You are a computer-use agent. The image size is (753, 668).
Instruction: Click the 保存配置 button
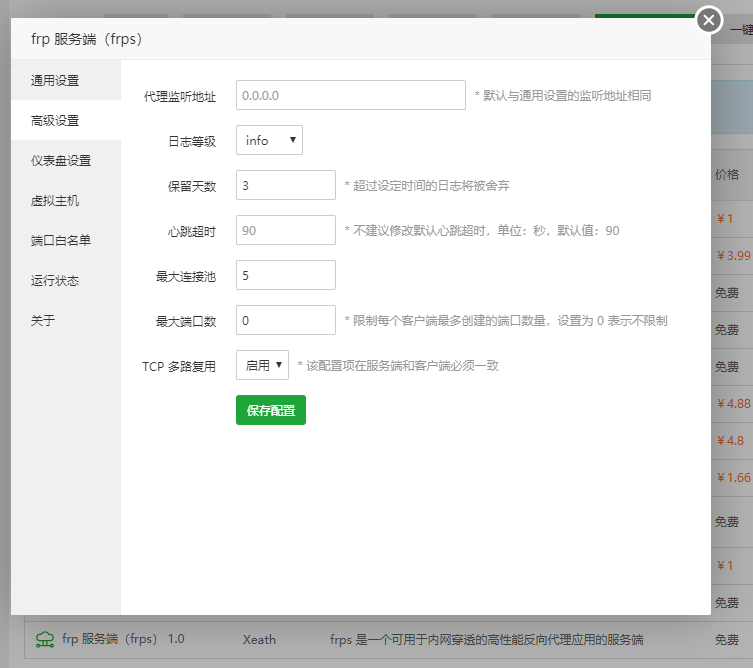click(x=271, y=410)
